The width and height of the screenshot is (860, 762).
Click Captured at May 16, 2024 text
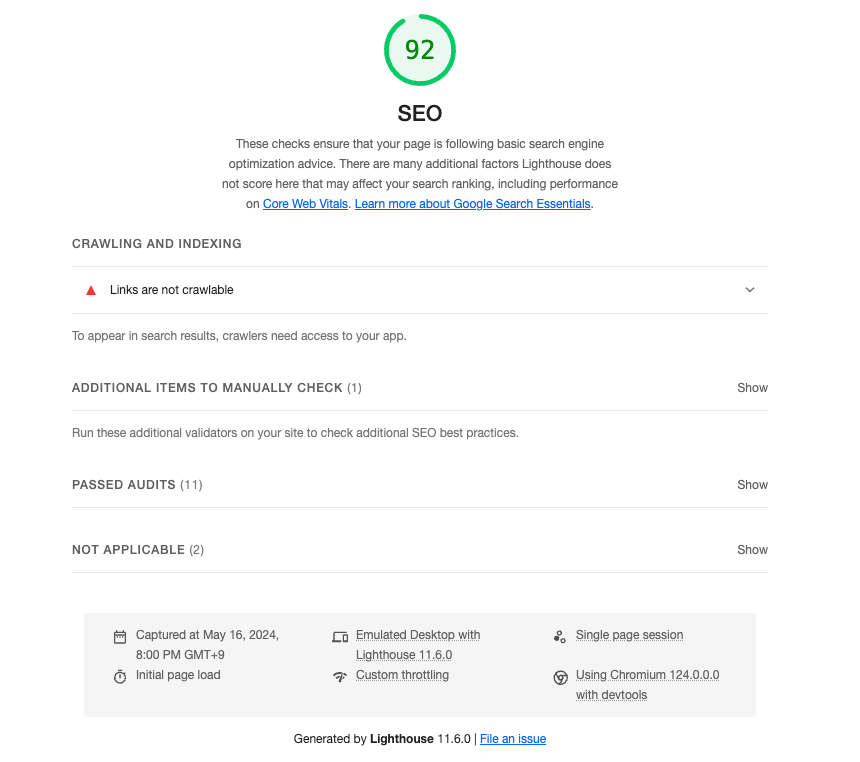point(207,645)
